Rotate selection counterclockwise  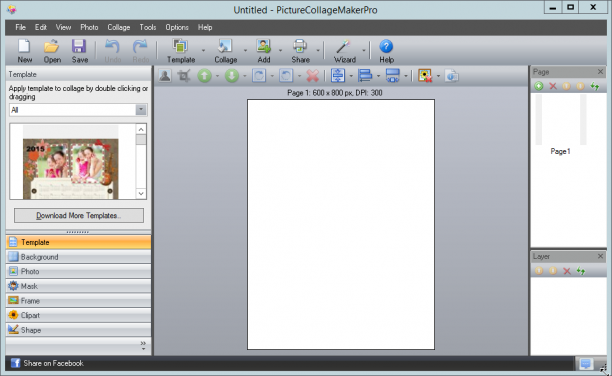[x=286, y=75]
